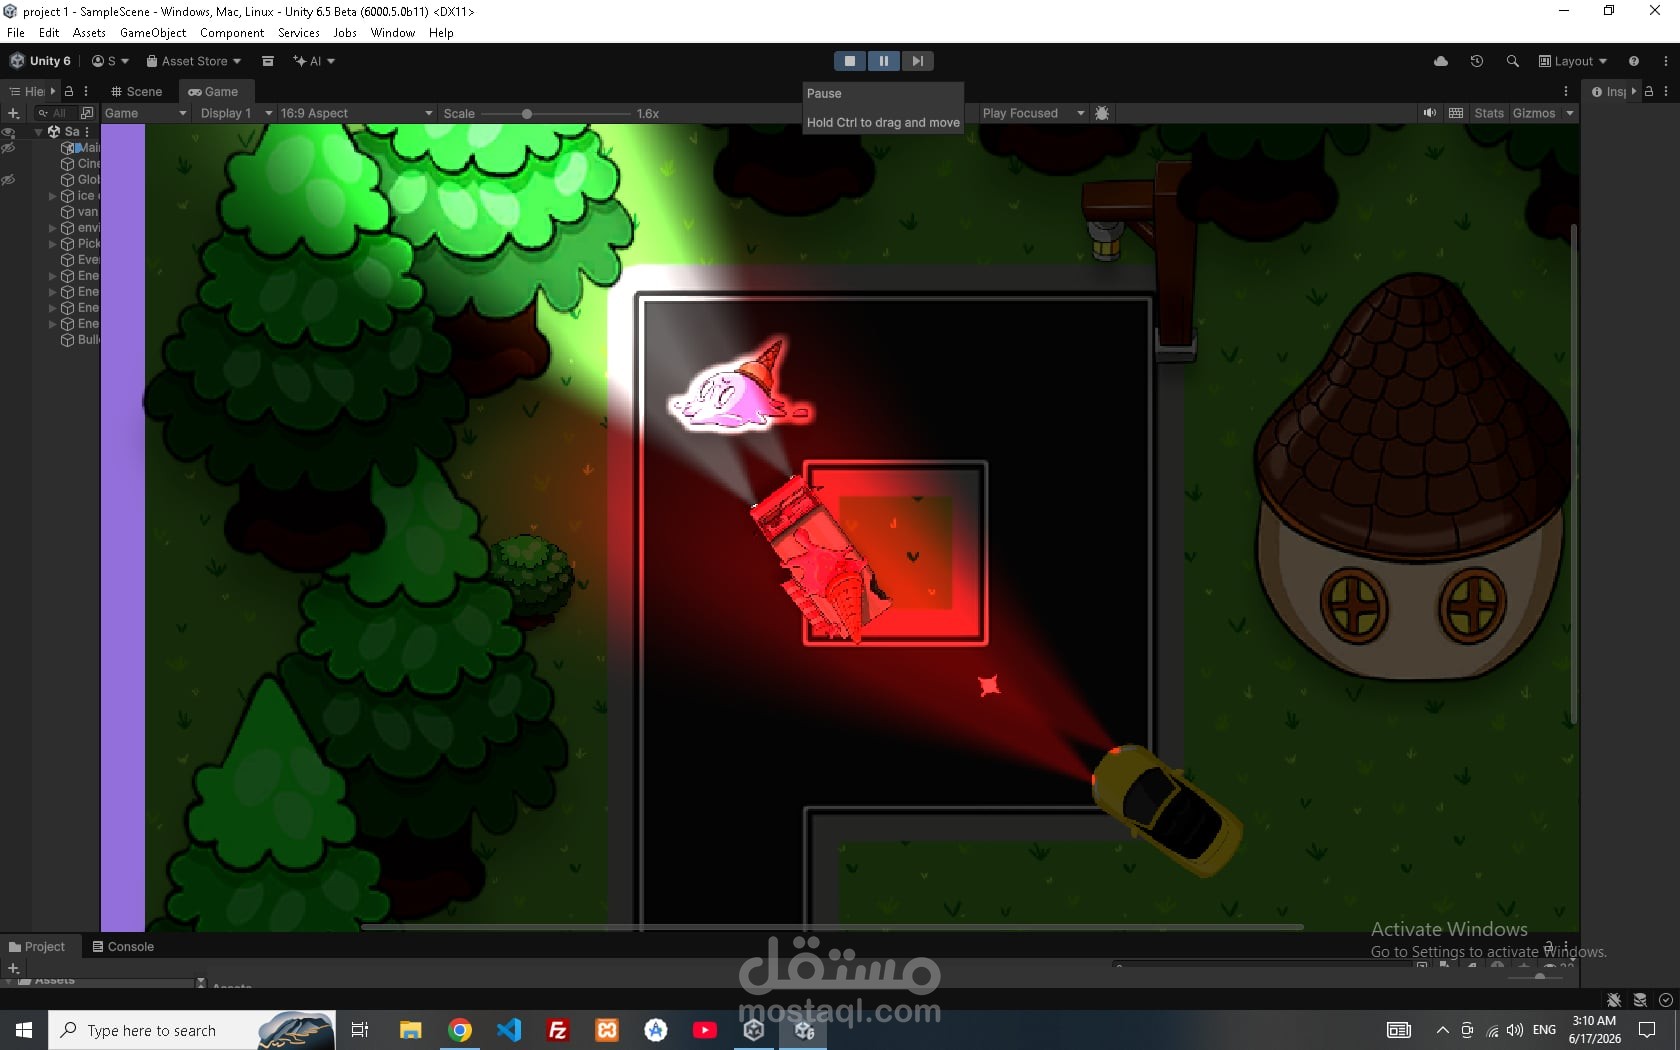Open the AI assistant dropdown
Image resolution: width=1680 pixels, height=1050 pixels.
tap(314, 61)
